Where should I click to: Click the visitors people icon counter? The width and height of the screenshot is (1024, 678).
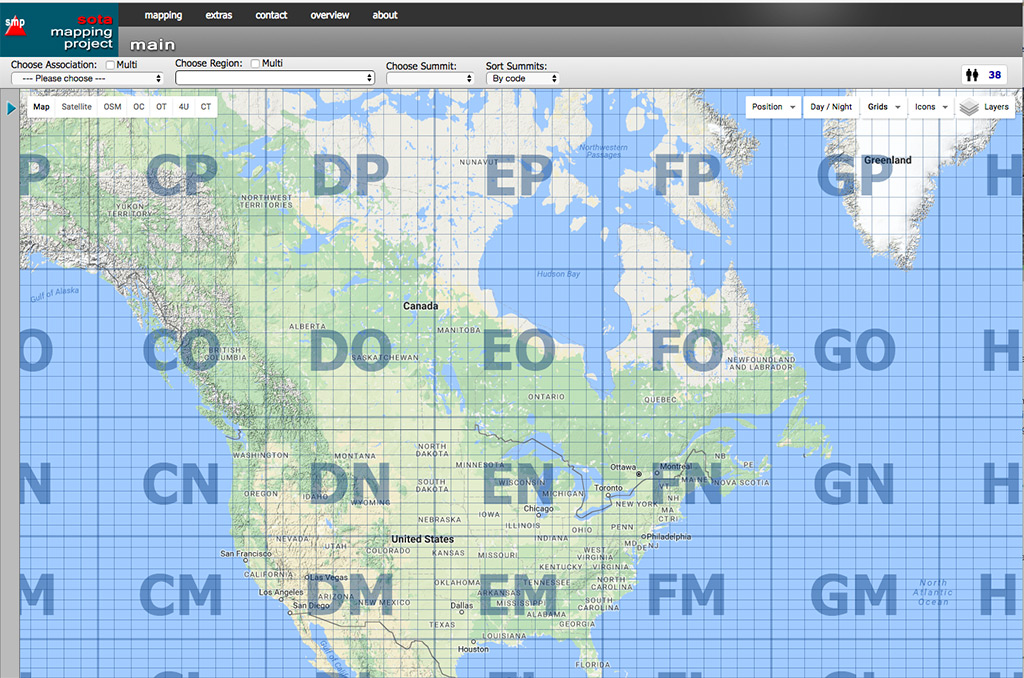pyautogui.click(x=984, y=75)
